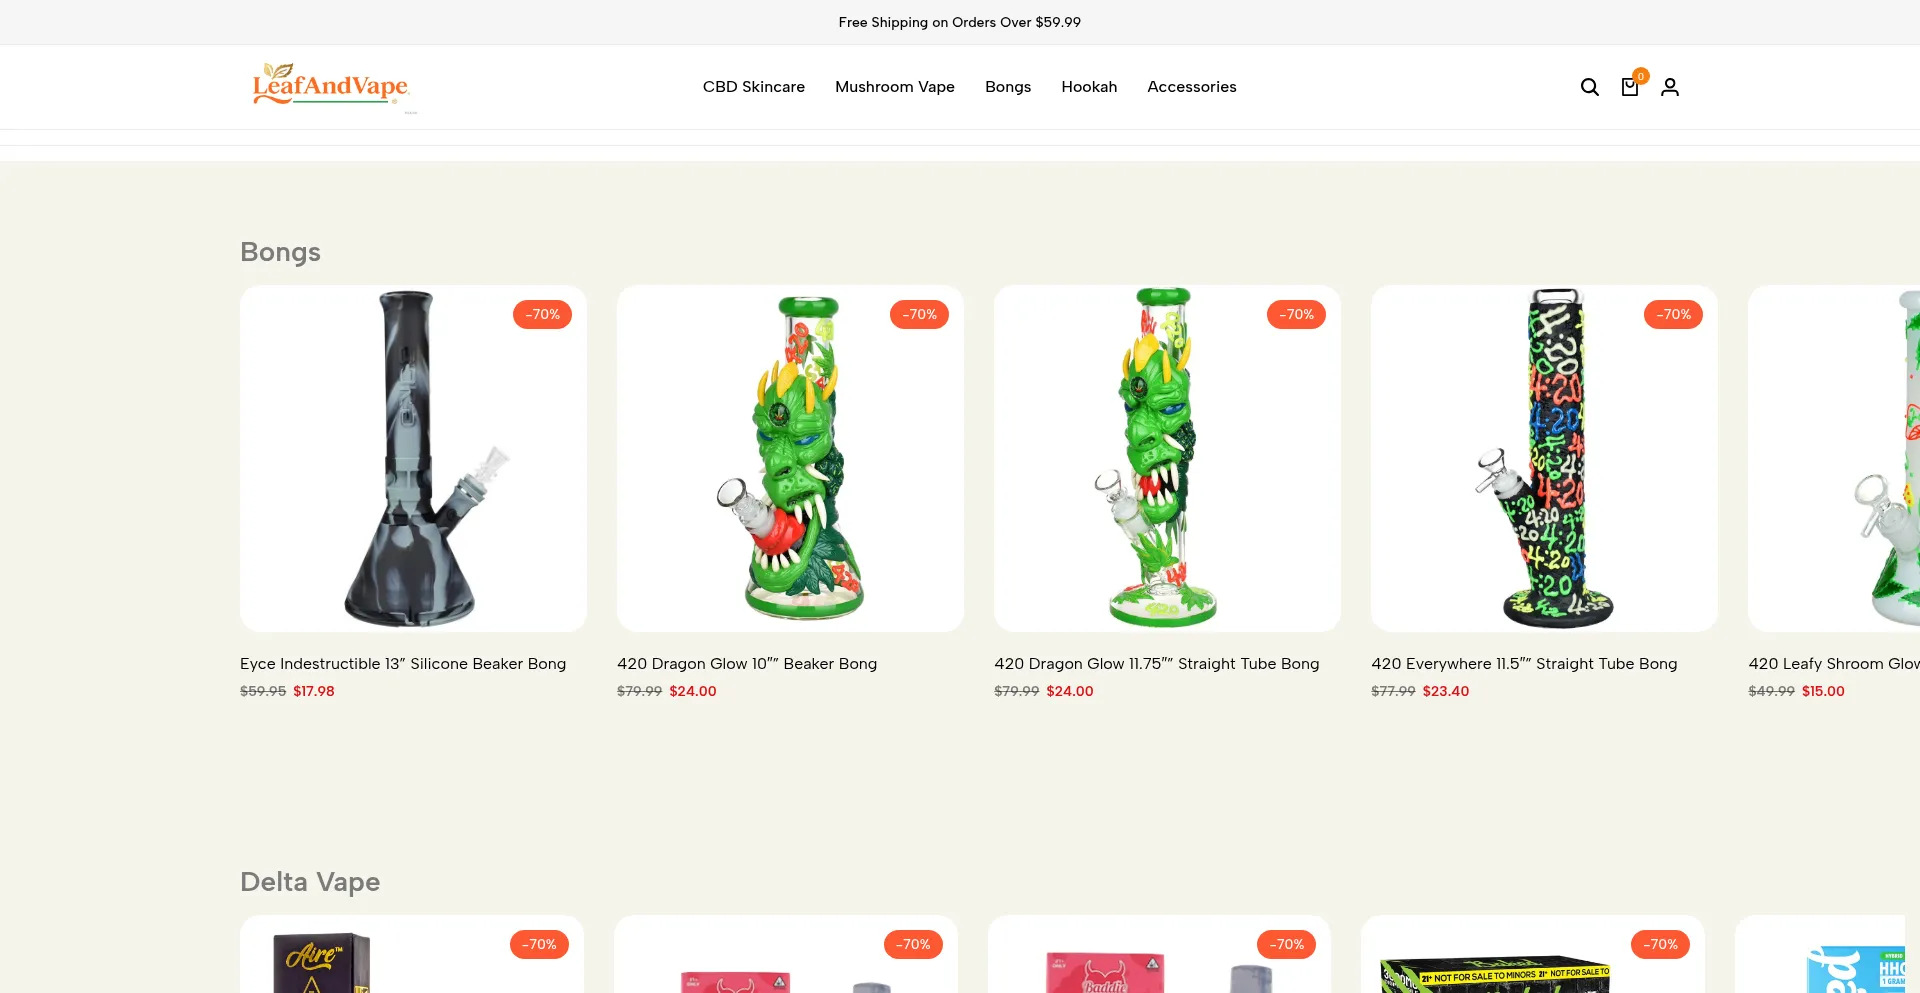
Task: Open the CBD Skincare menu
Action: click(x=753, y=87)
